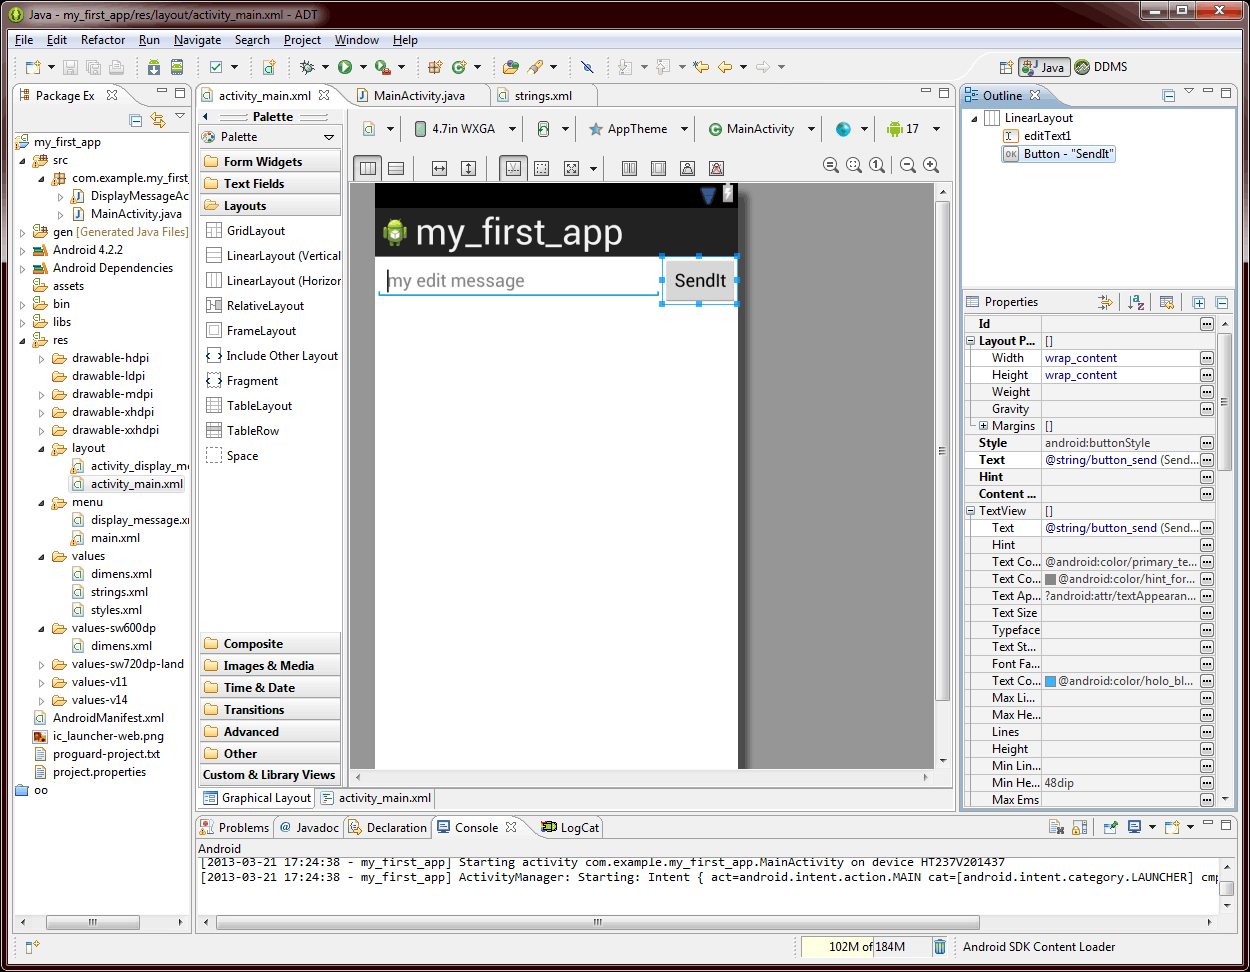Viewport: 1250px width, 972px height.
Task: Switch to the DDMS perspective
Action: click(x=1101, y=67)
